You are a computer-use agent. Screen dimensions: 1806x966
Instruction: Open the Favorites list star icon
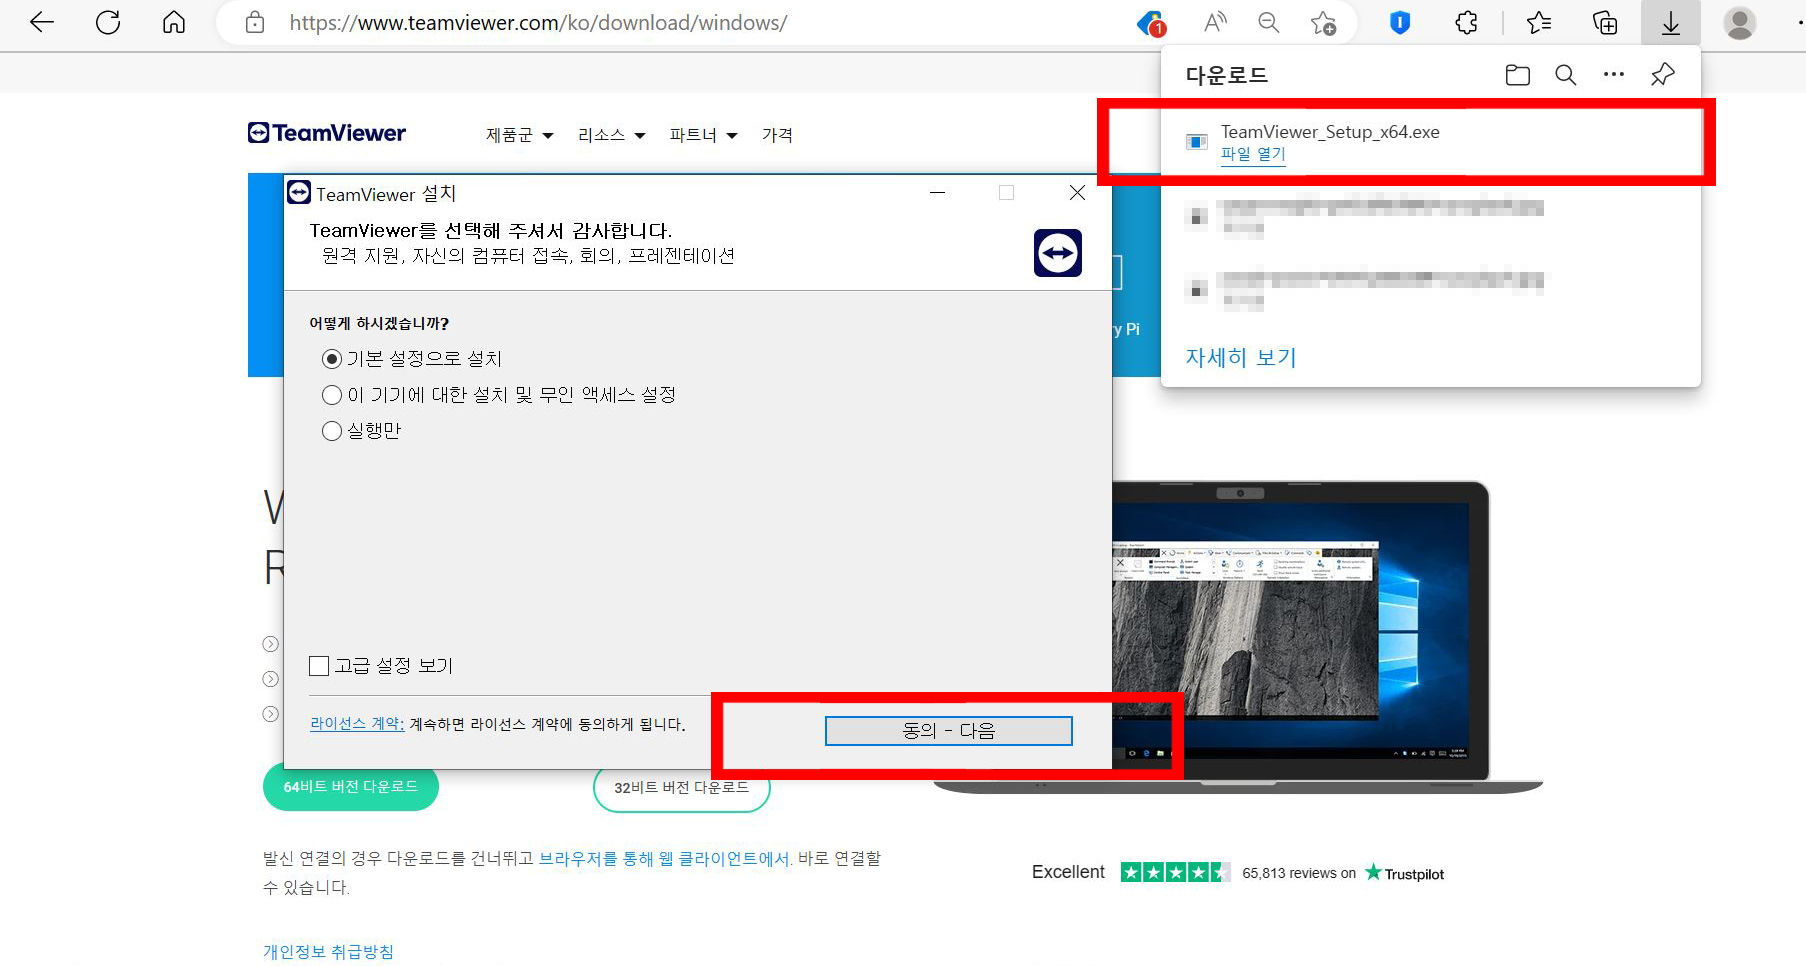(x=1539, y=22)
